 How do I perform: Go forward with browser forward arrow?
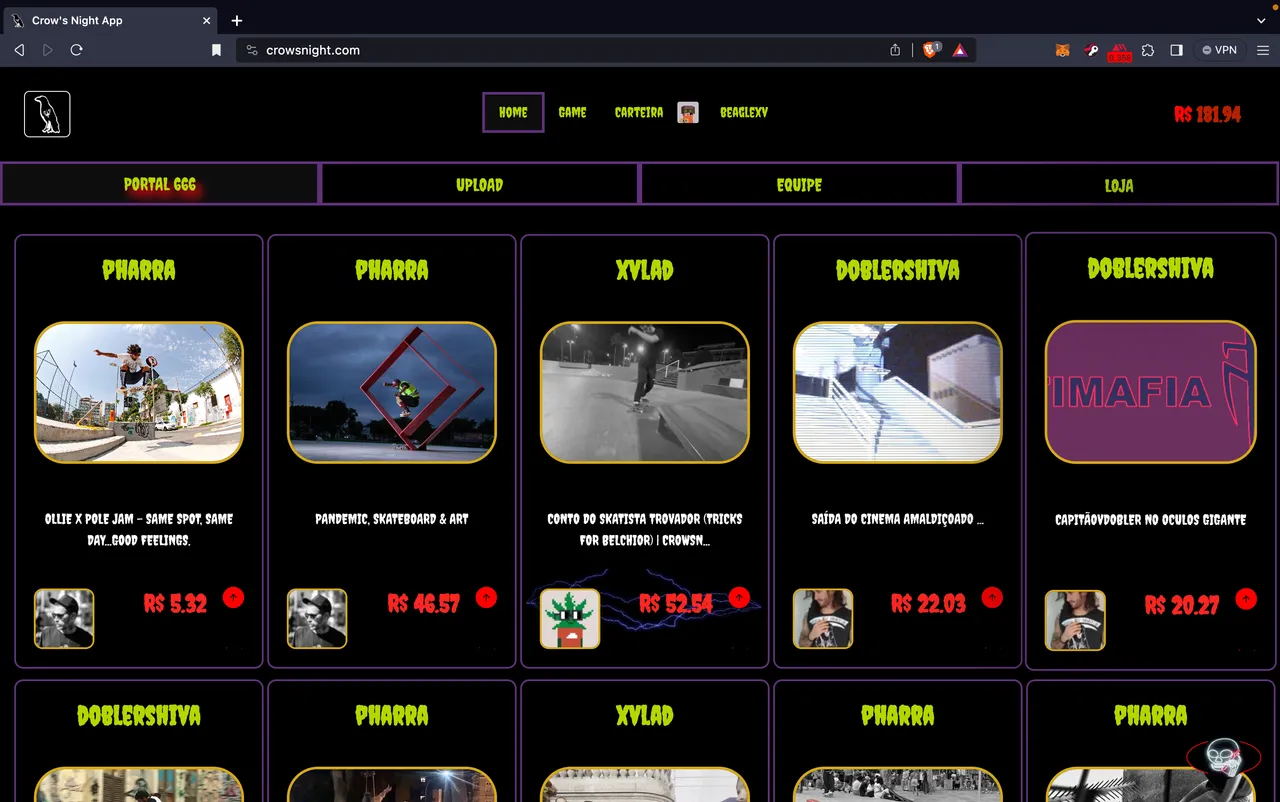coord(47,50)
